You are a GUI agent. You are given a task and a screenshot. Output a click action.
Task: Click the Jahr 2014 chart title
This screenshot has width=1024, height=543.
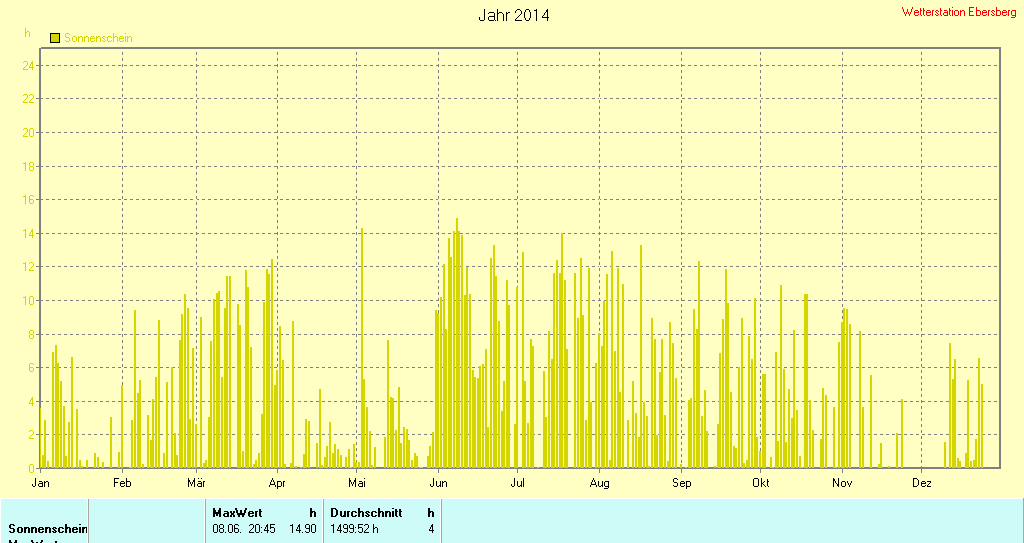(x=513, y=15)
